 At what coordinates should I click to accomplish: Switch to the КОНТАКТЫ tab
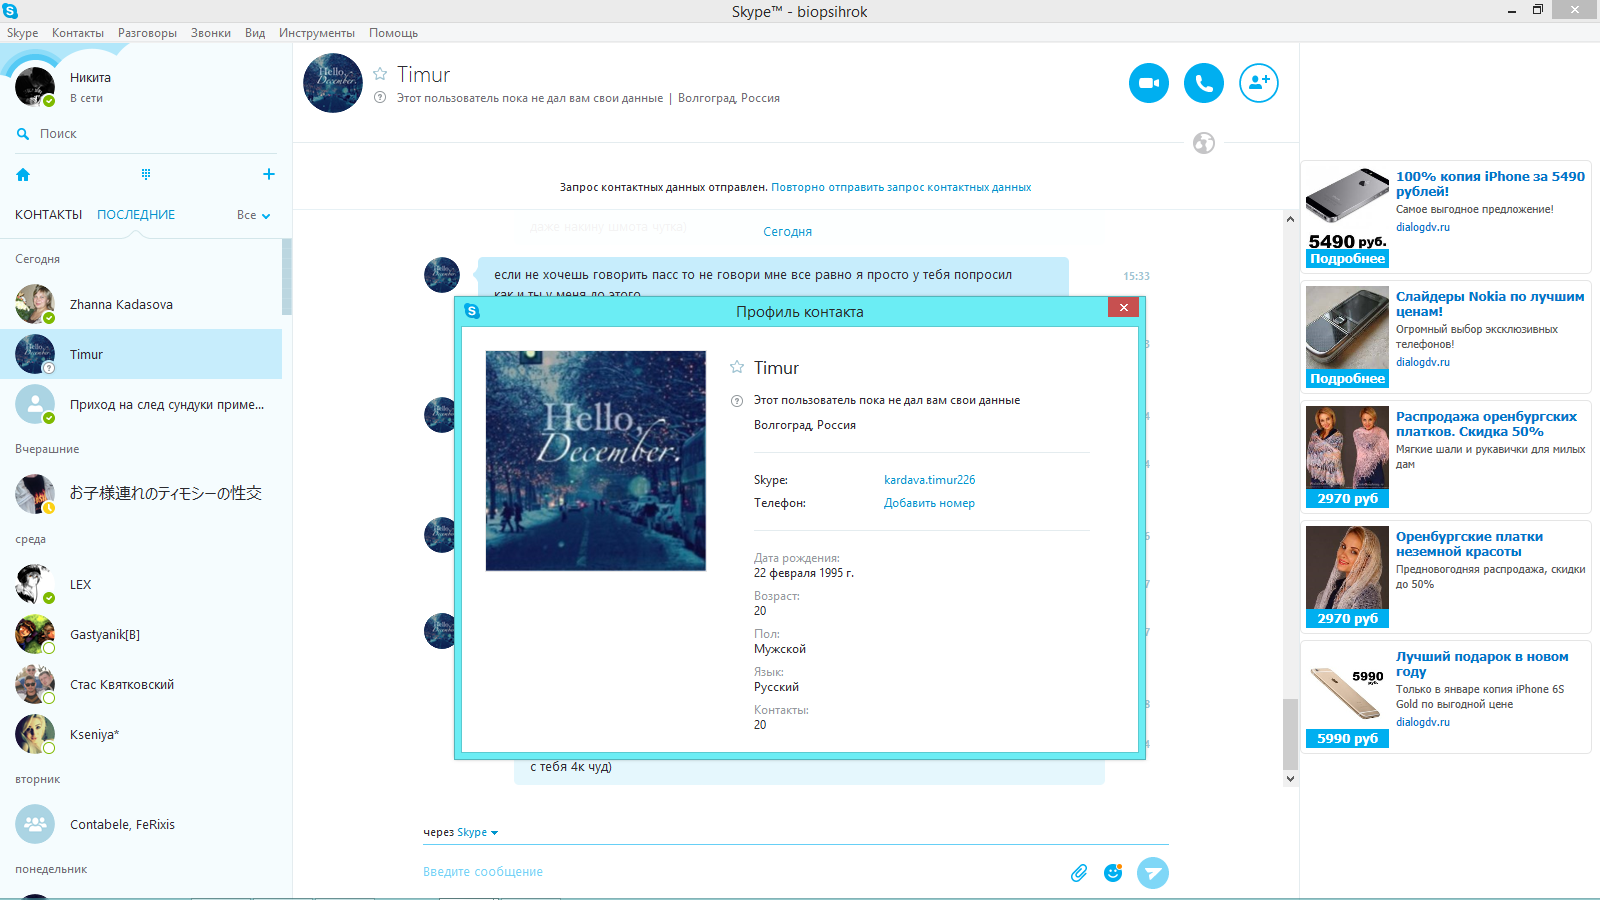click(x=48, y=215)
